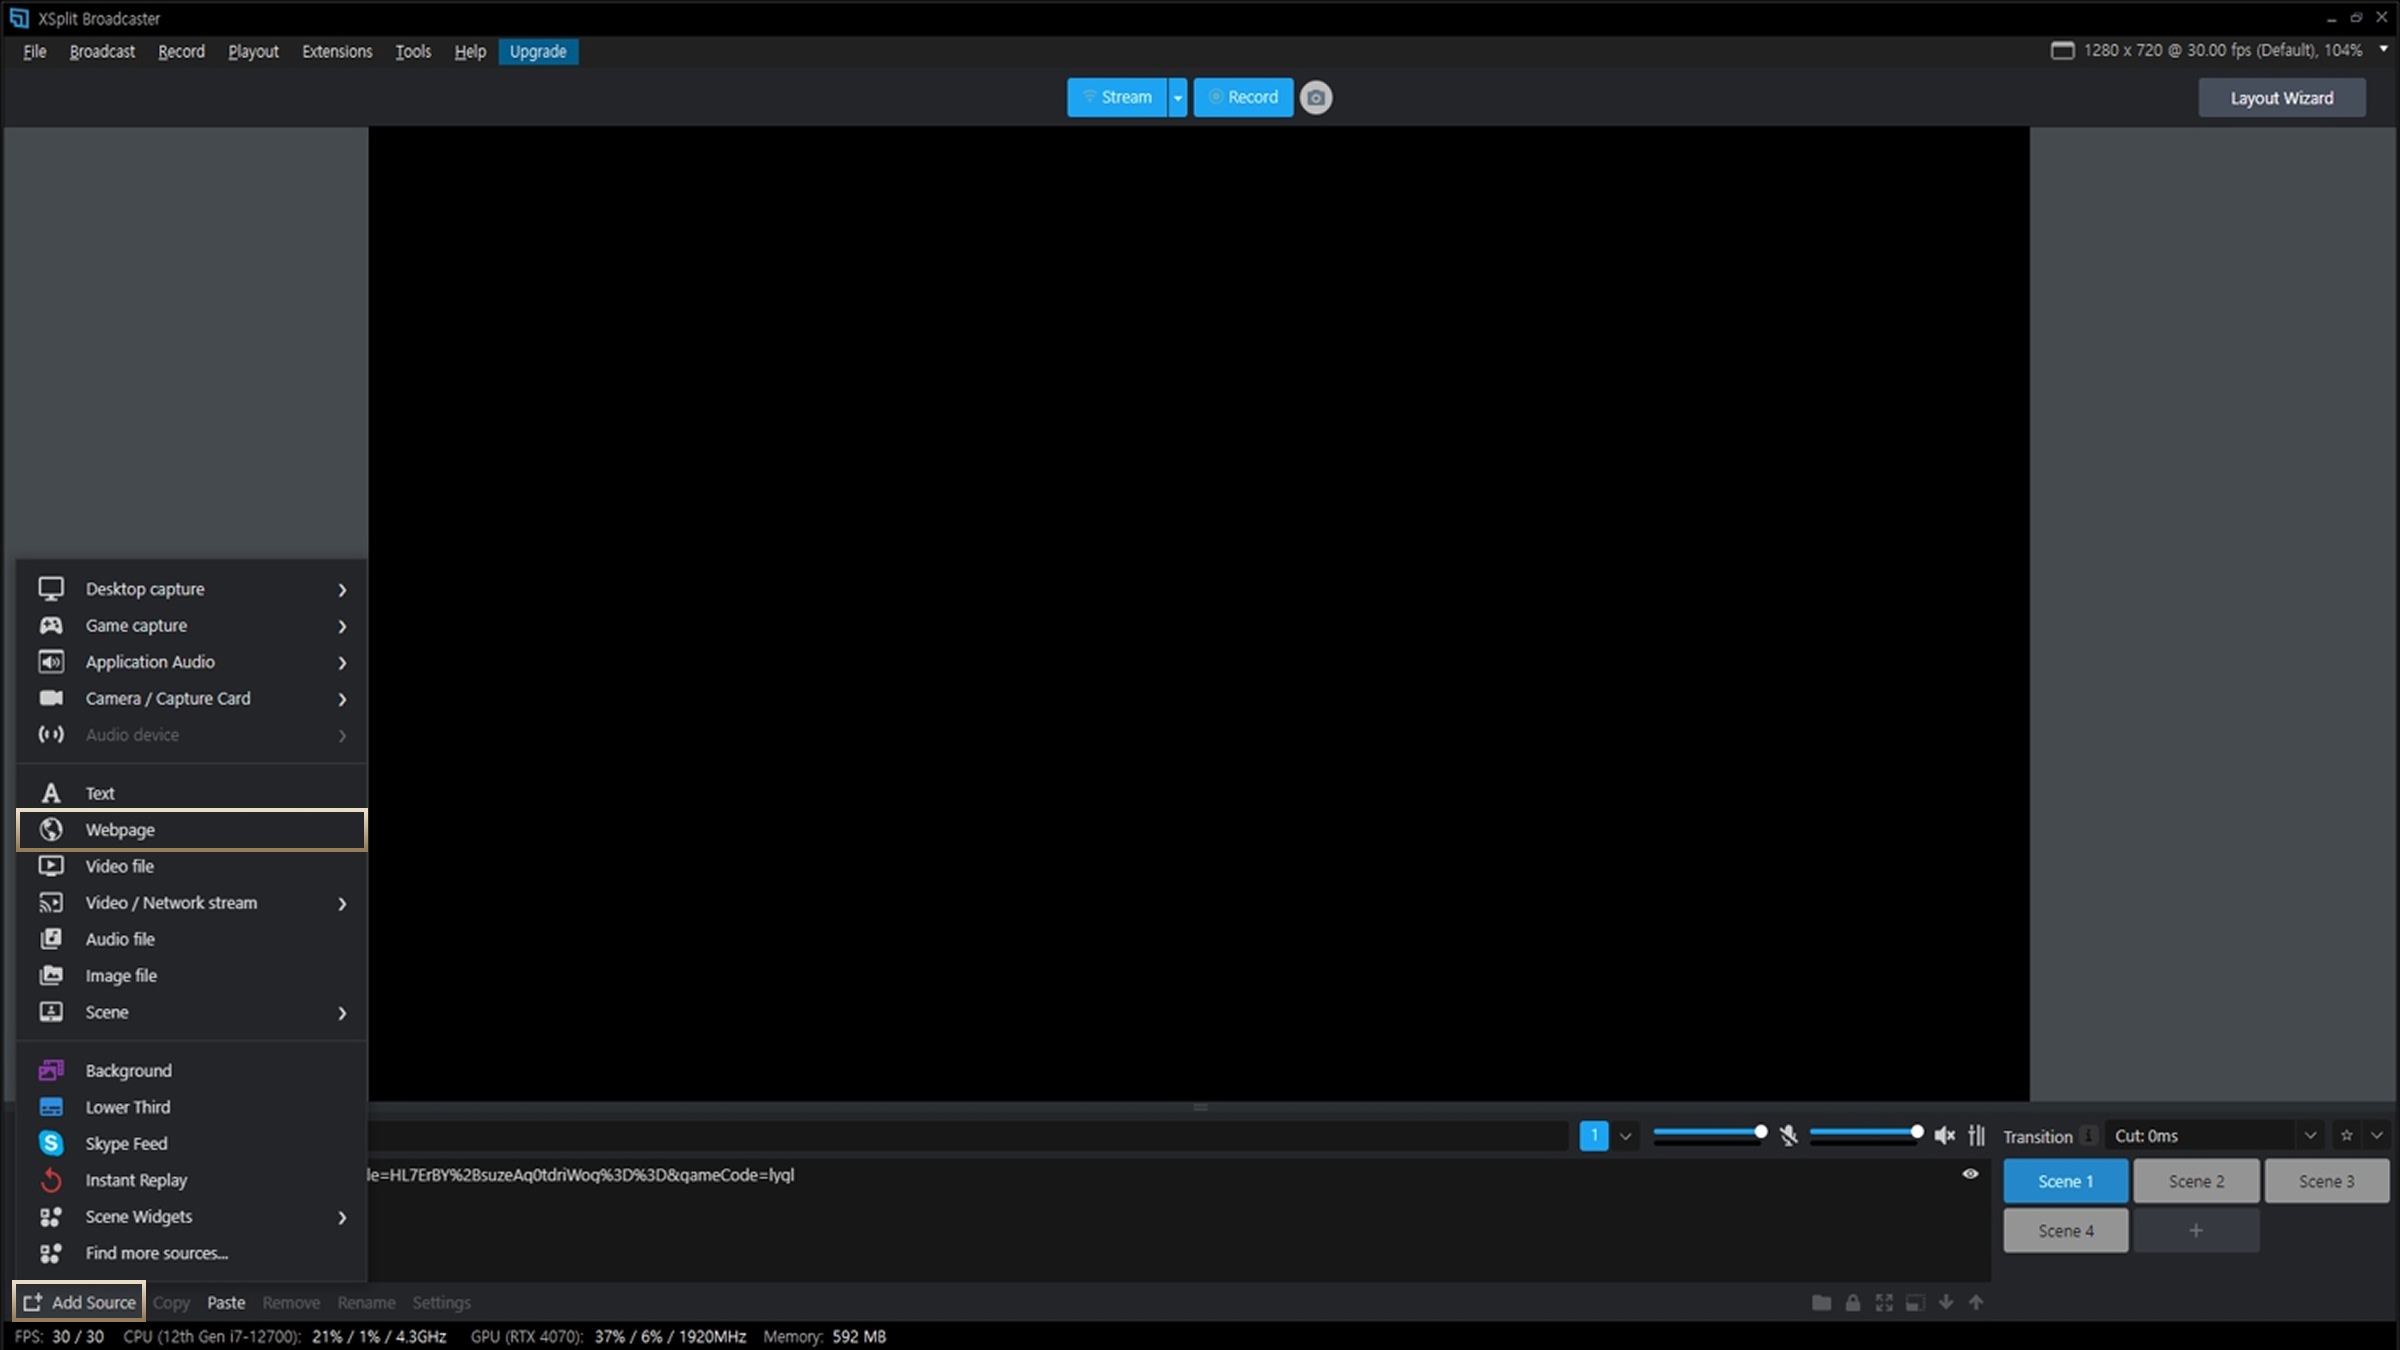Take a screenshot with the camera icon
This screenshot has width=2400, height=1350.
point(1316,98)
